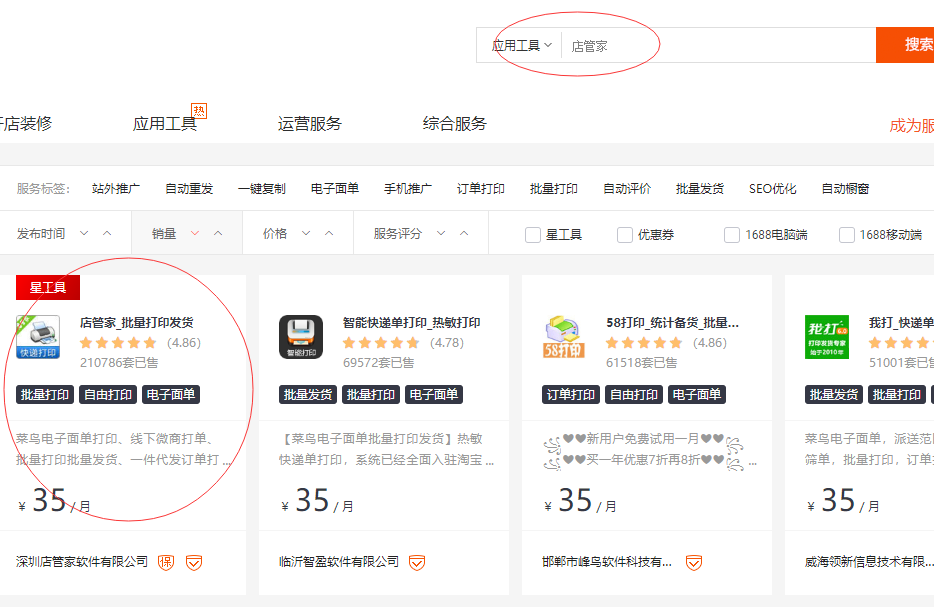
Task: Filter by SEO优化 service tag
Action: click(x=773, y=189)
